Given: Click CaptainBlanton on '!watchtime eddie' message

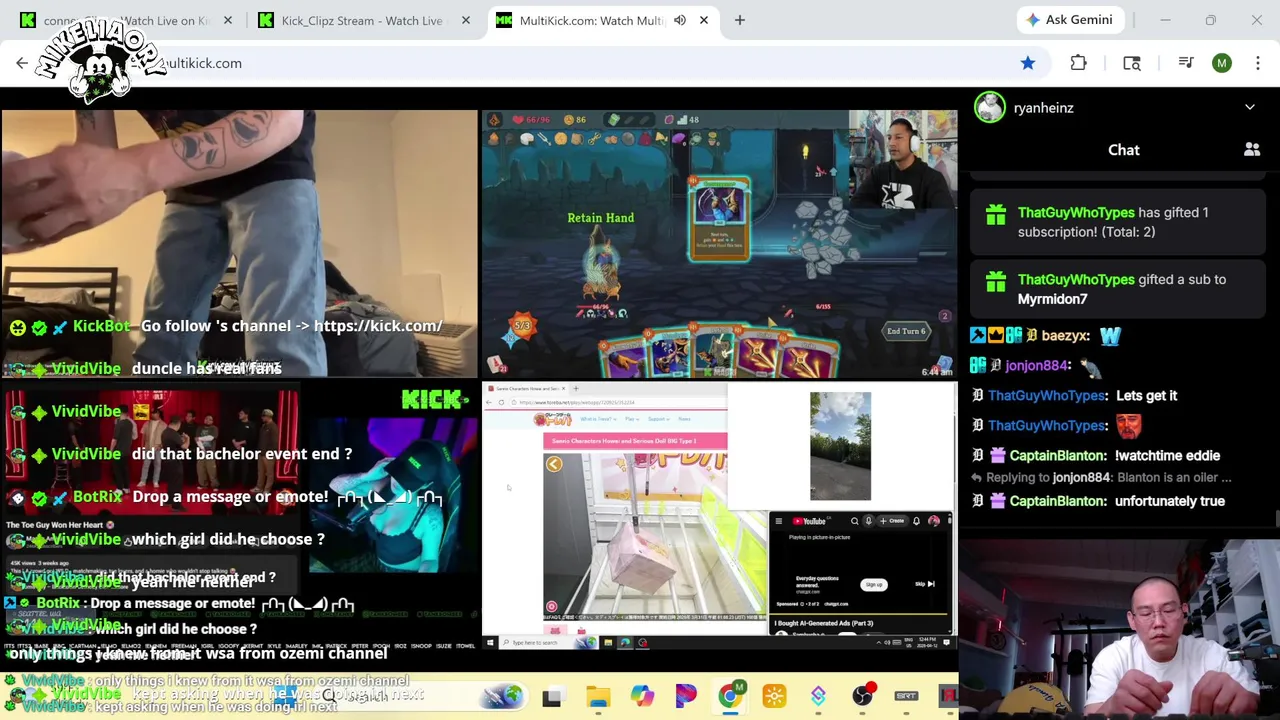Looking at the screenshot, I should 1058,456.
